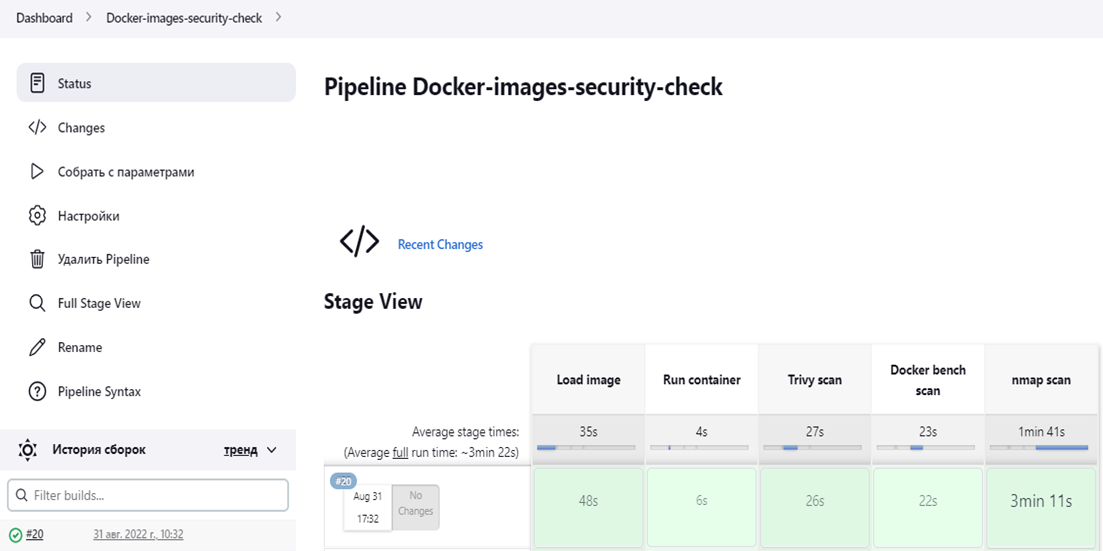The image size is (1103, 551).
Task: Click the Trivy scan column header
Action: click(815, 380)
